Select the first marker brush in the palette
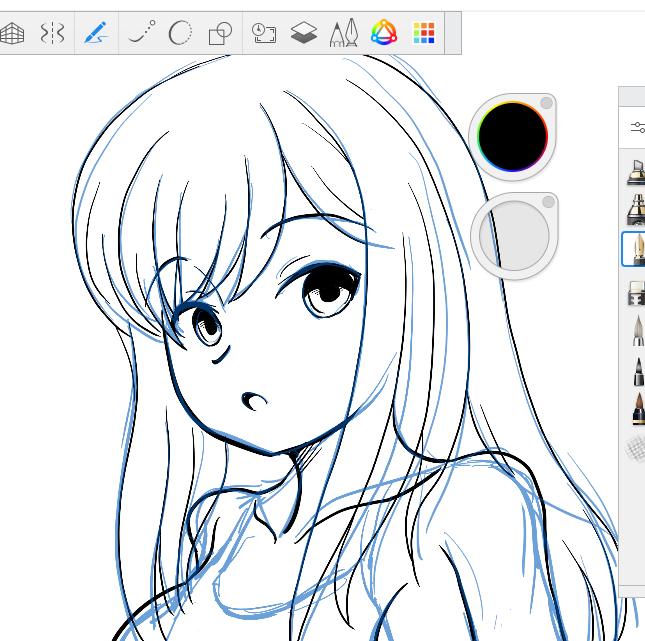Viewport: 645px width, 641px height. tap(636, 172)
